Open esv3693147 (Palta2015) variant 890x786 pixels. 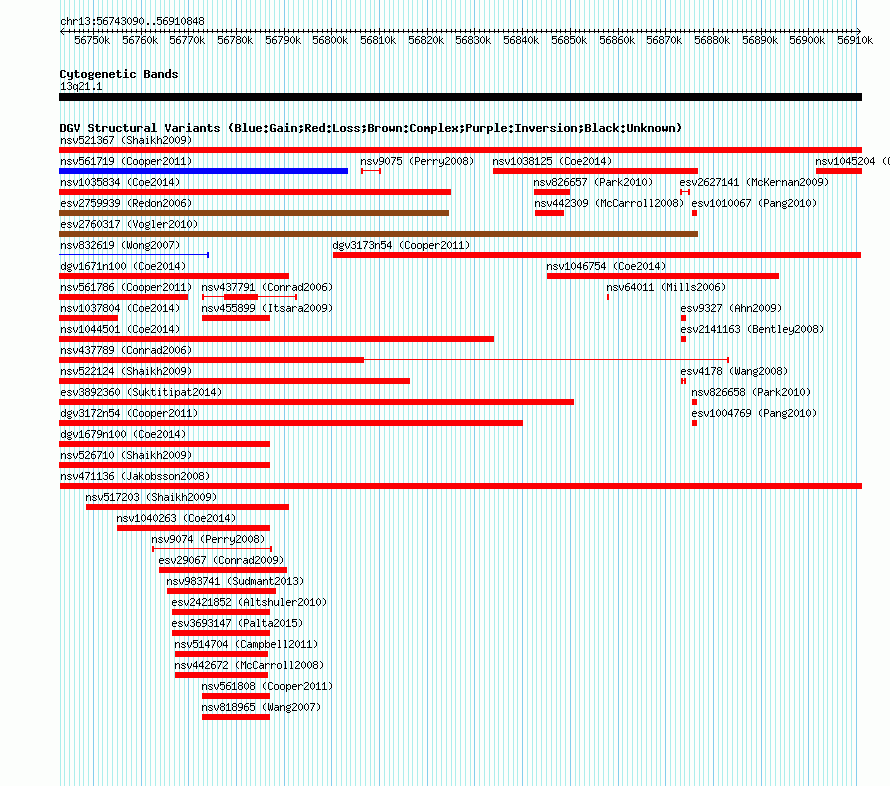(x=237, y=623)
